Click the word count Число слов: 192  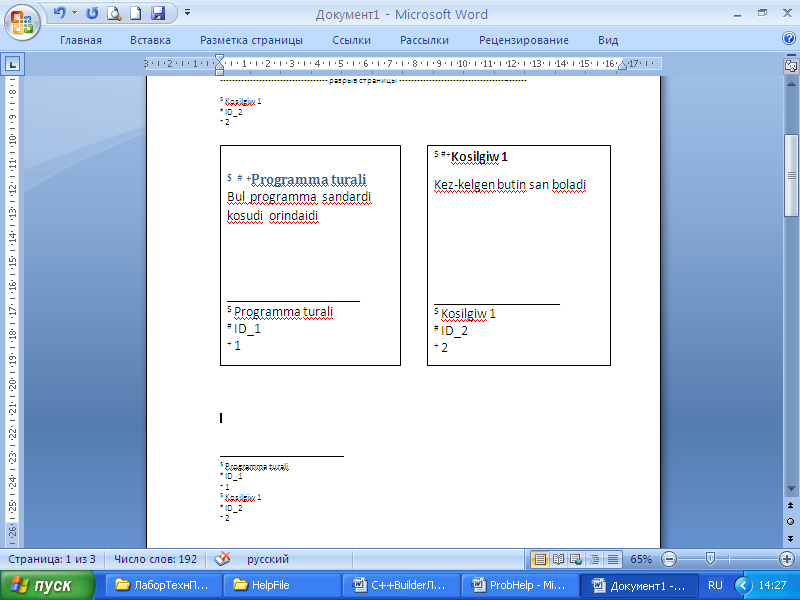[155, 559]
